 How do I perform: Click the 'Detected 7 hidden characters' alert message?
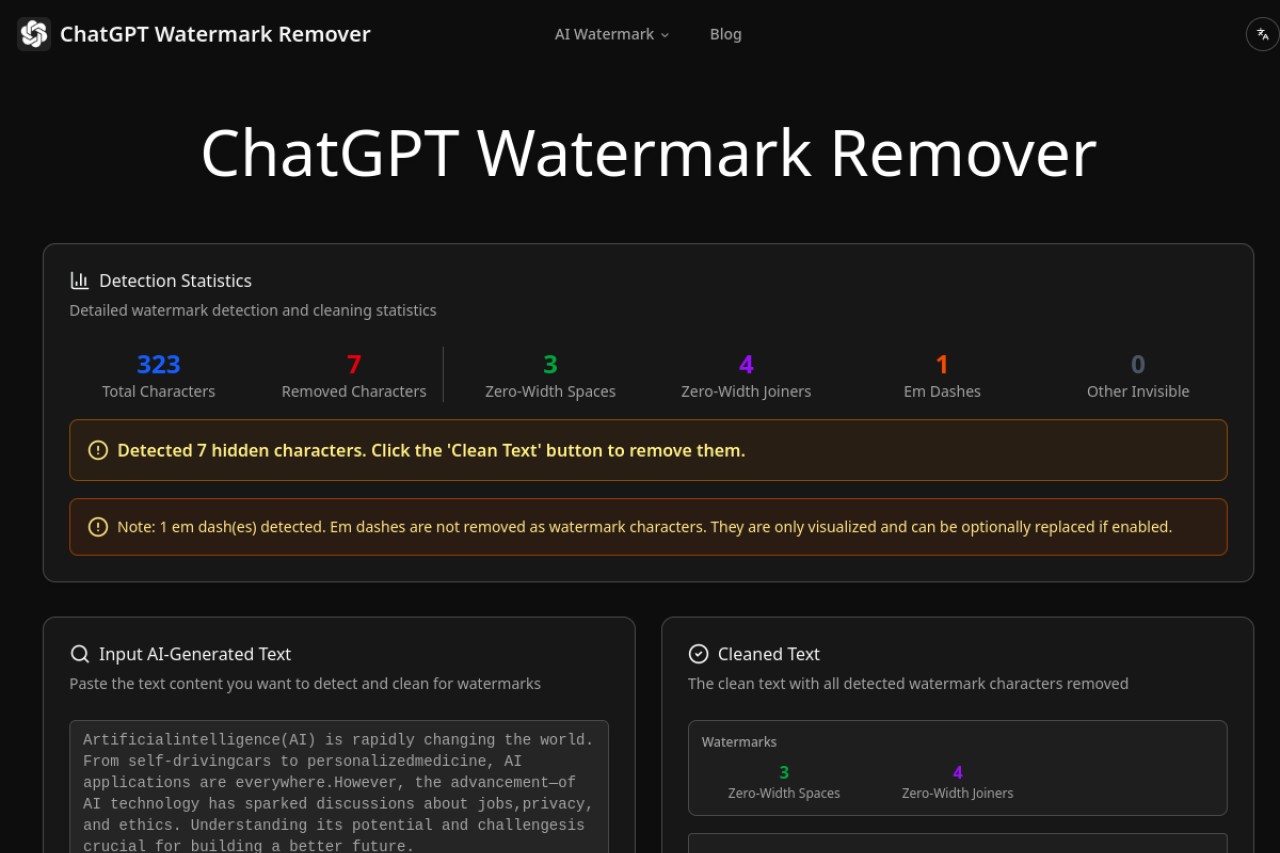431,450
